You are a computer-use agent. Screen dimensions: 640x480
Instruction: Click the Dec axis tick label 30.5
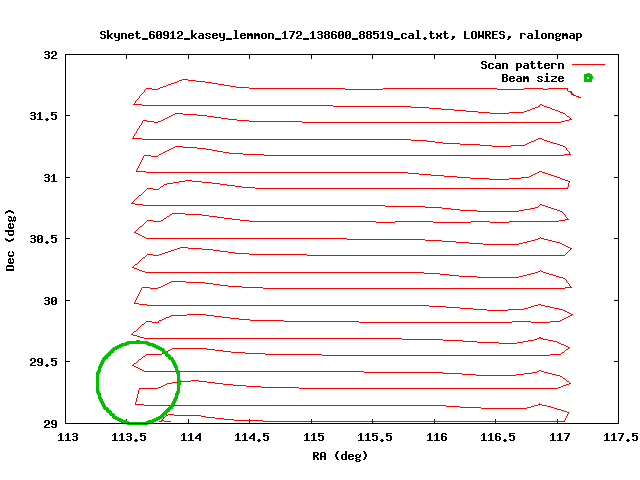pos(44,239)
